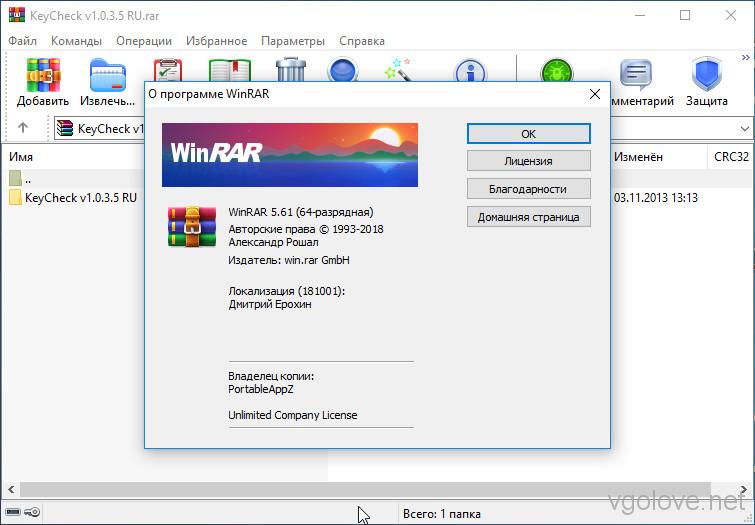Select the KeyCheck v1.0.3.5 RU folder
This screenshot has width=755, height=525.
point(72,197)
